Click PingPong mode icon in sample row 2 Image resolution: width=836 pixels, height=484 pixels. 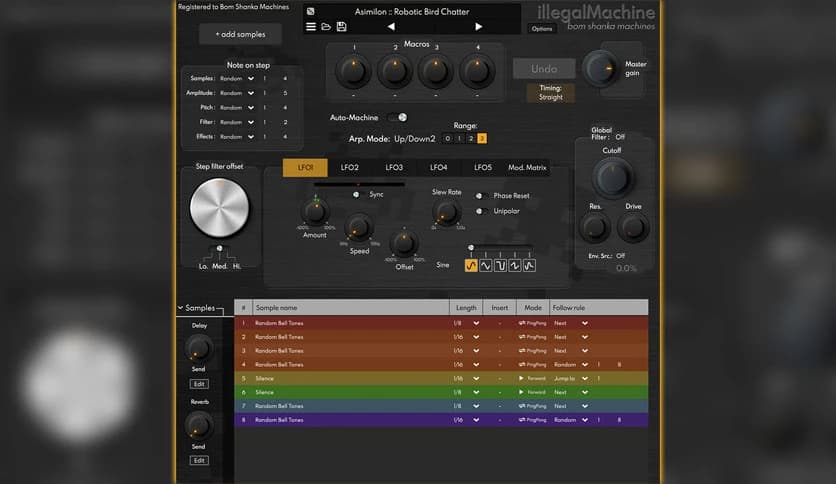pyautogui.click(x=522, y=337)
